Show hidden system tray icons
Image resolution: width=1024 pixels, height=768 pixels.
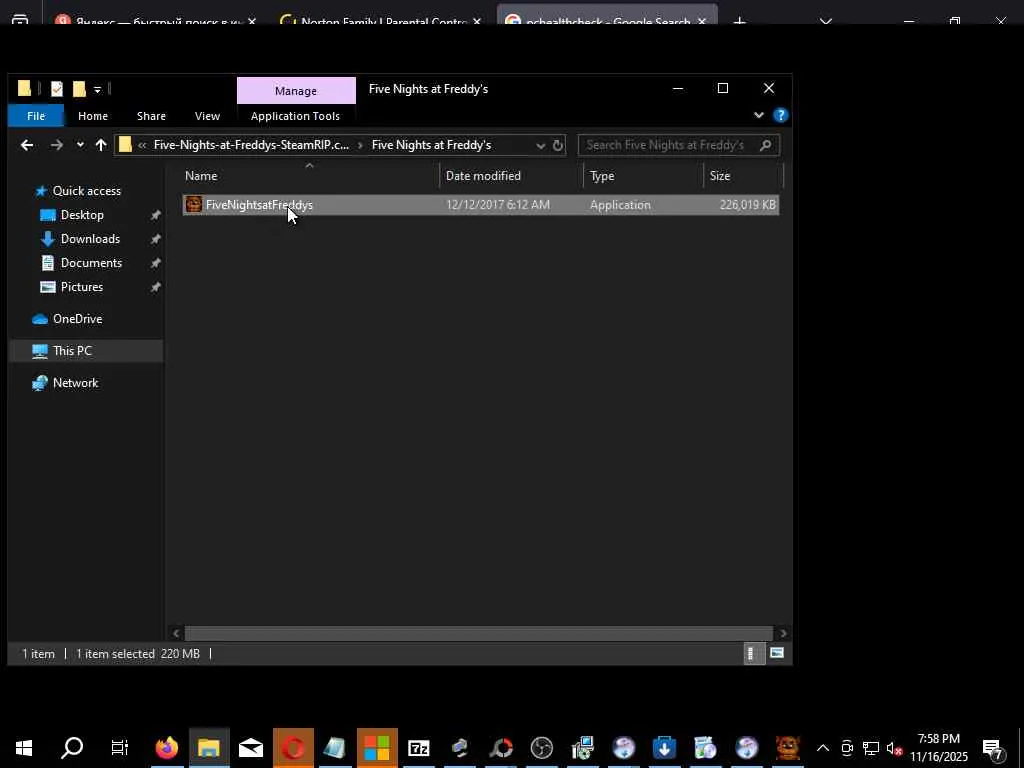823,748
